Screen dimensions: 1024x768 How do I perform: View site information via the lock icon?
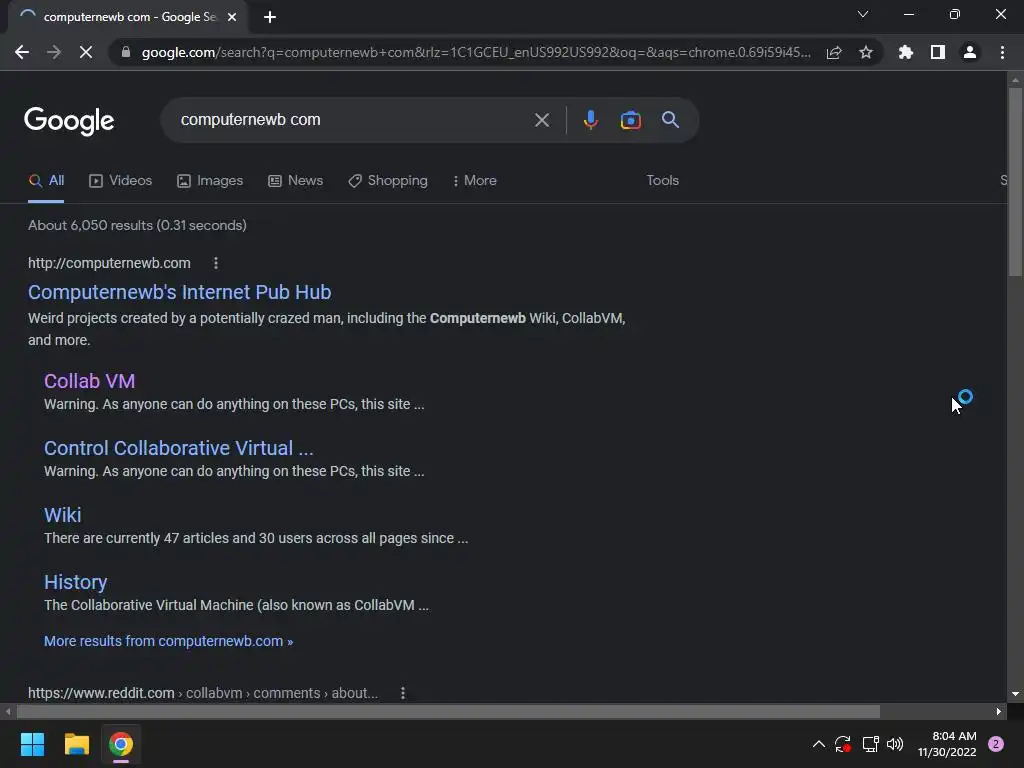click(126, 52)
